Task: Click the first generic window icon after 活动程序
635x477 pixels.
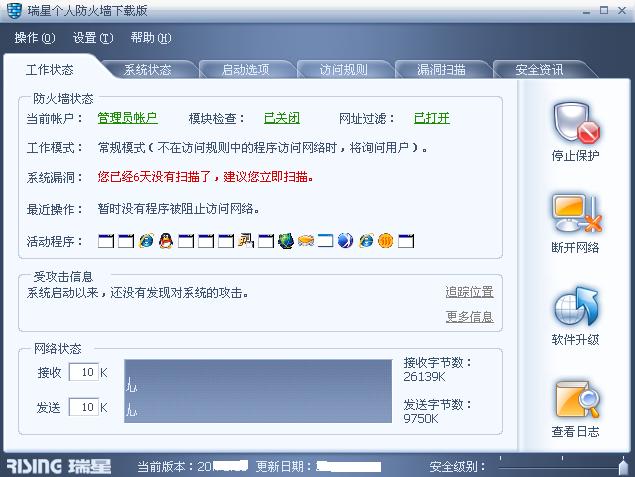Action: (106, 241)
